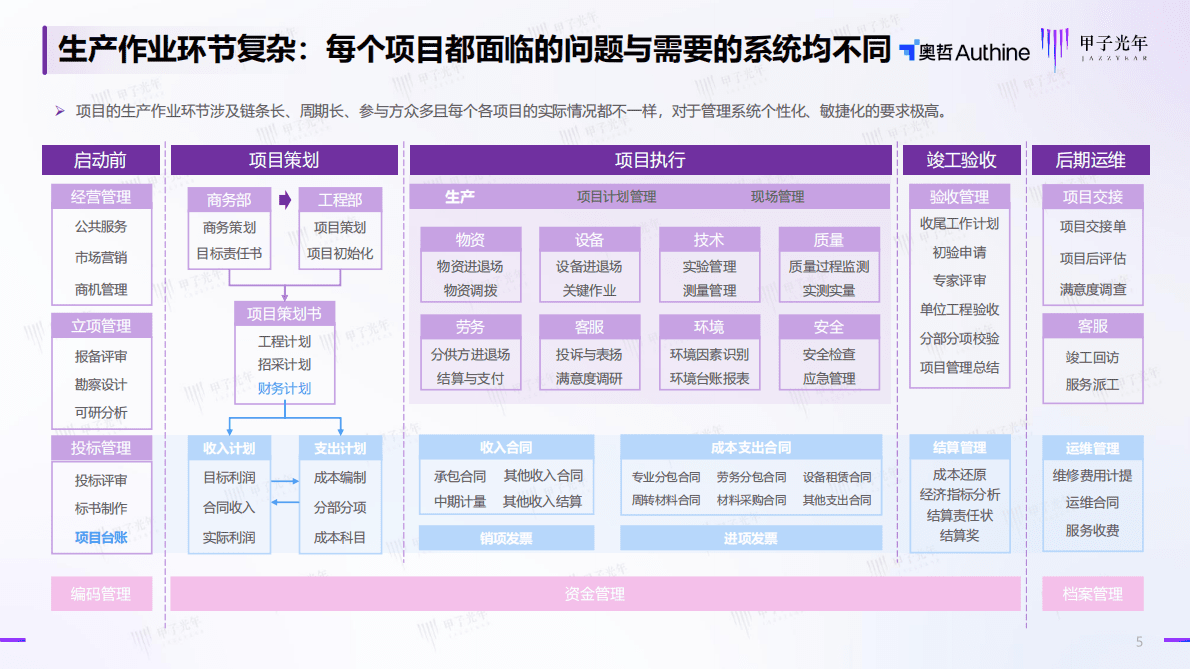The image size is (1190, 669).
Task: Click the 环境因素识别 entry
Action: pos(709,353)
